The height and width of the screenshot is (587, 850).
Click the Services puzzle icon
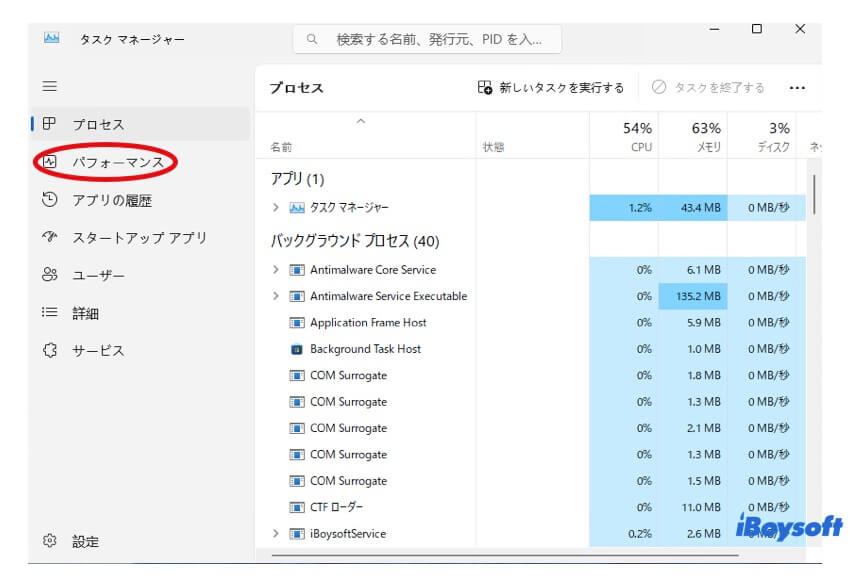[49, 351]
